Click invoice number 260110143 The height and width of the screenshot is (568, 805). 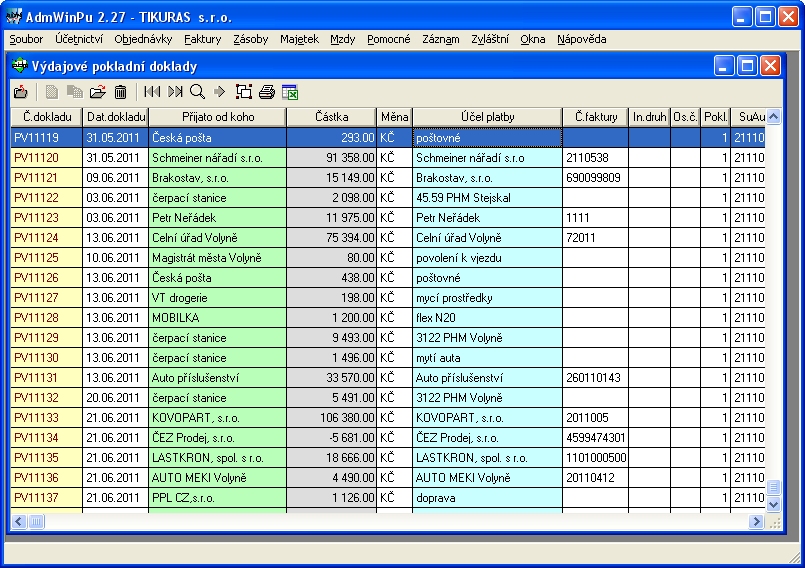click(x=596, y=378)
